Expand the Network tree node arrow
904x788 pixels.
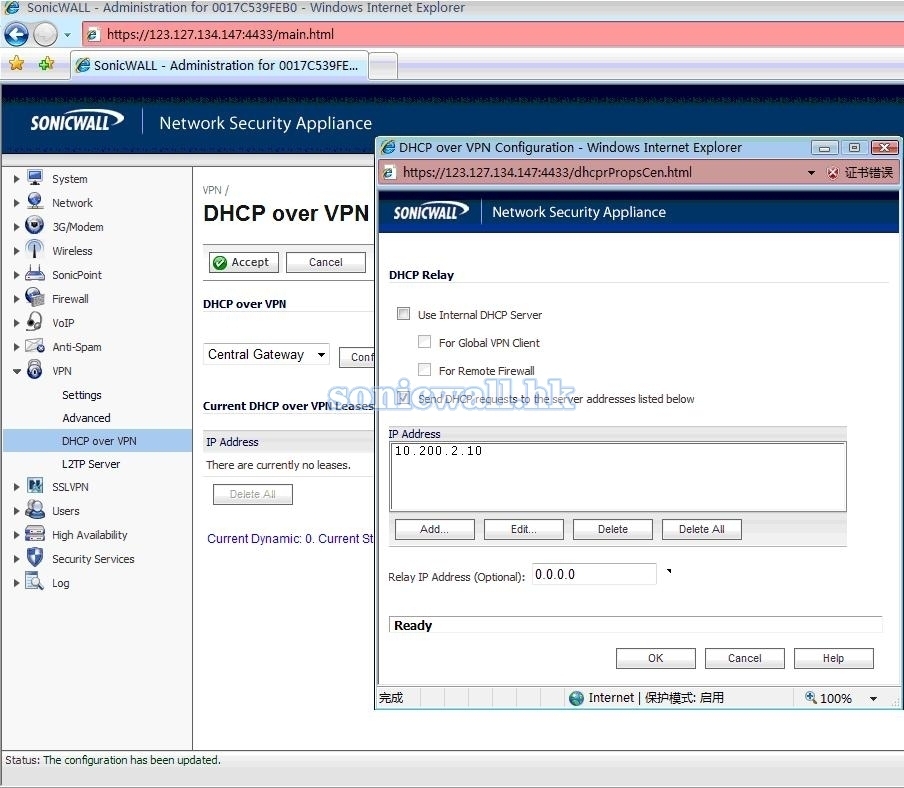[x=17, y=203]
